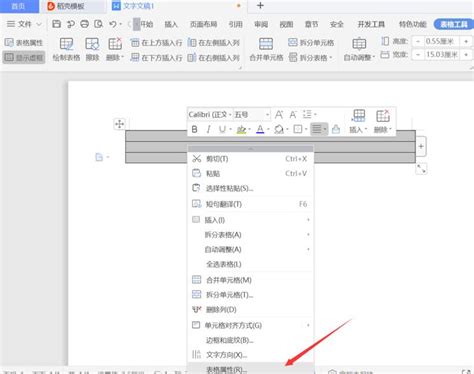Click the text highlight color button
Viewport: 474px width, 374px height.
(x=241, y=129)
